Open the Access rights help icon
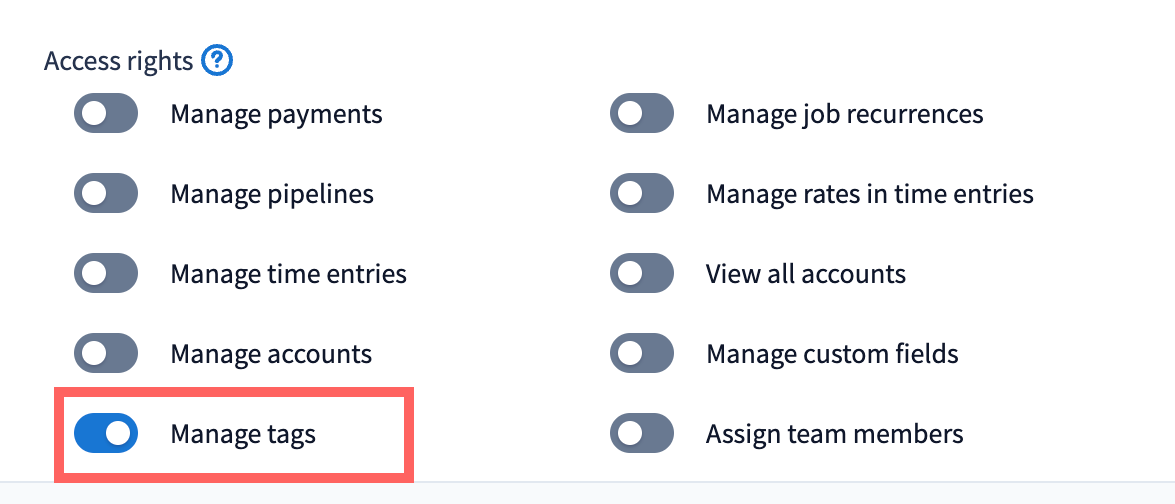This screenshot has height=504, width=1175. click(x=217, y=62)
